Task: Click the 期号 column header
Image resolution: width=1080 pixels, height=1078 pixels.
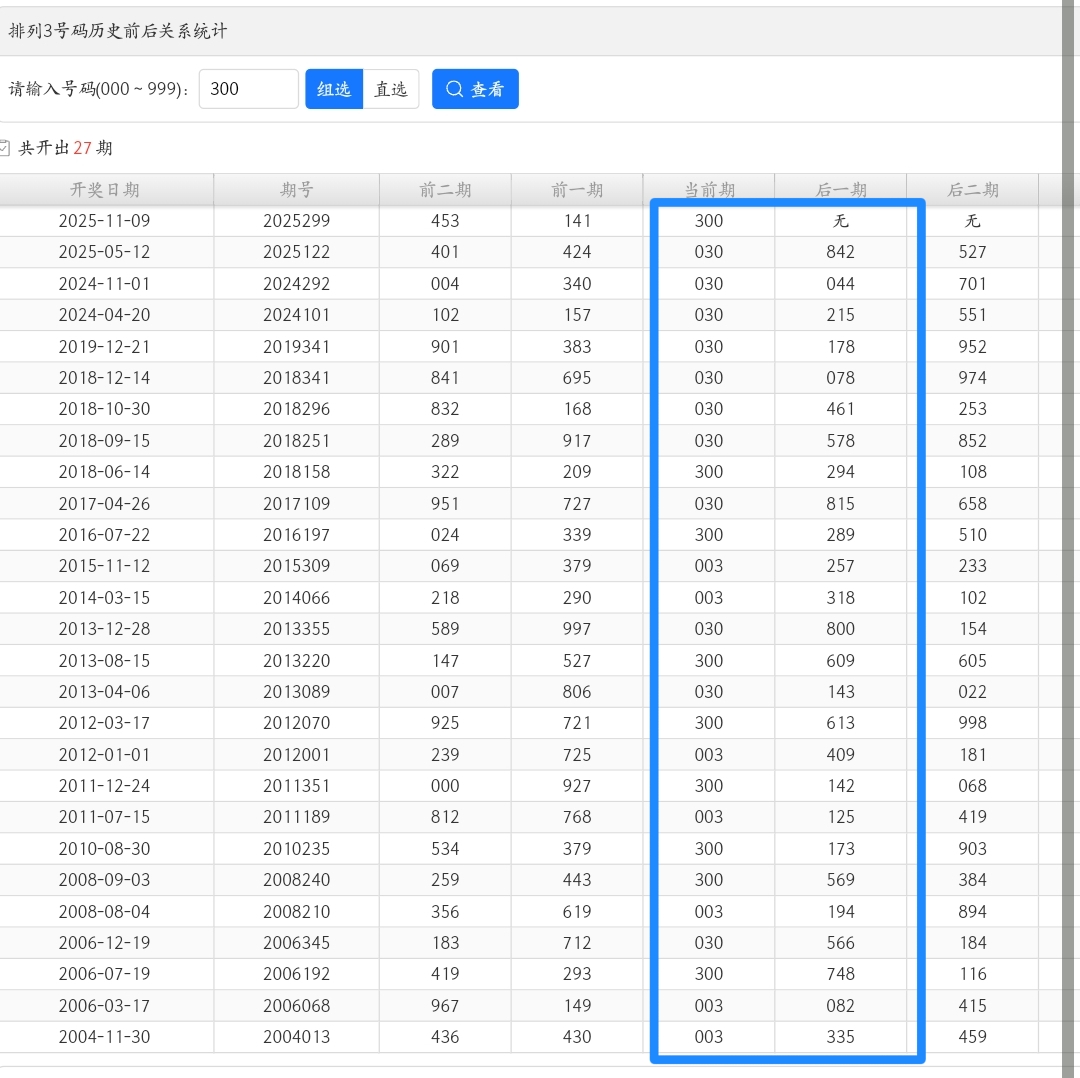Action: (x=297, y=190)
